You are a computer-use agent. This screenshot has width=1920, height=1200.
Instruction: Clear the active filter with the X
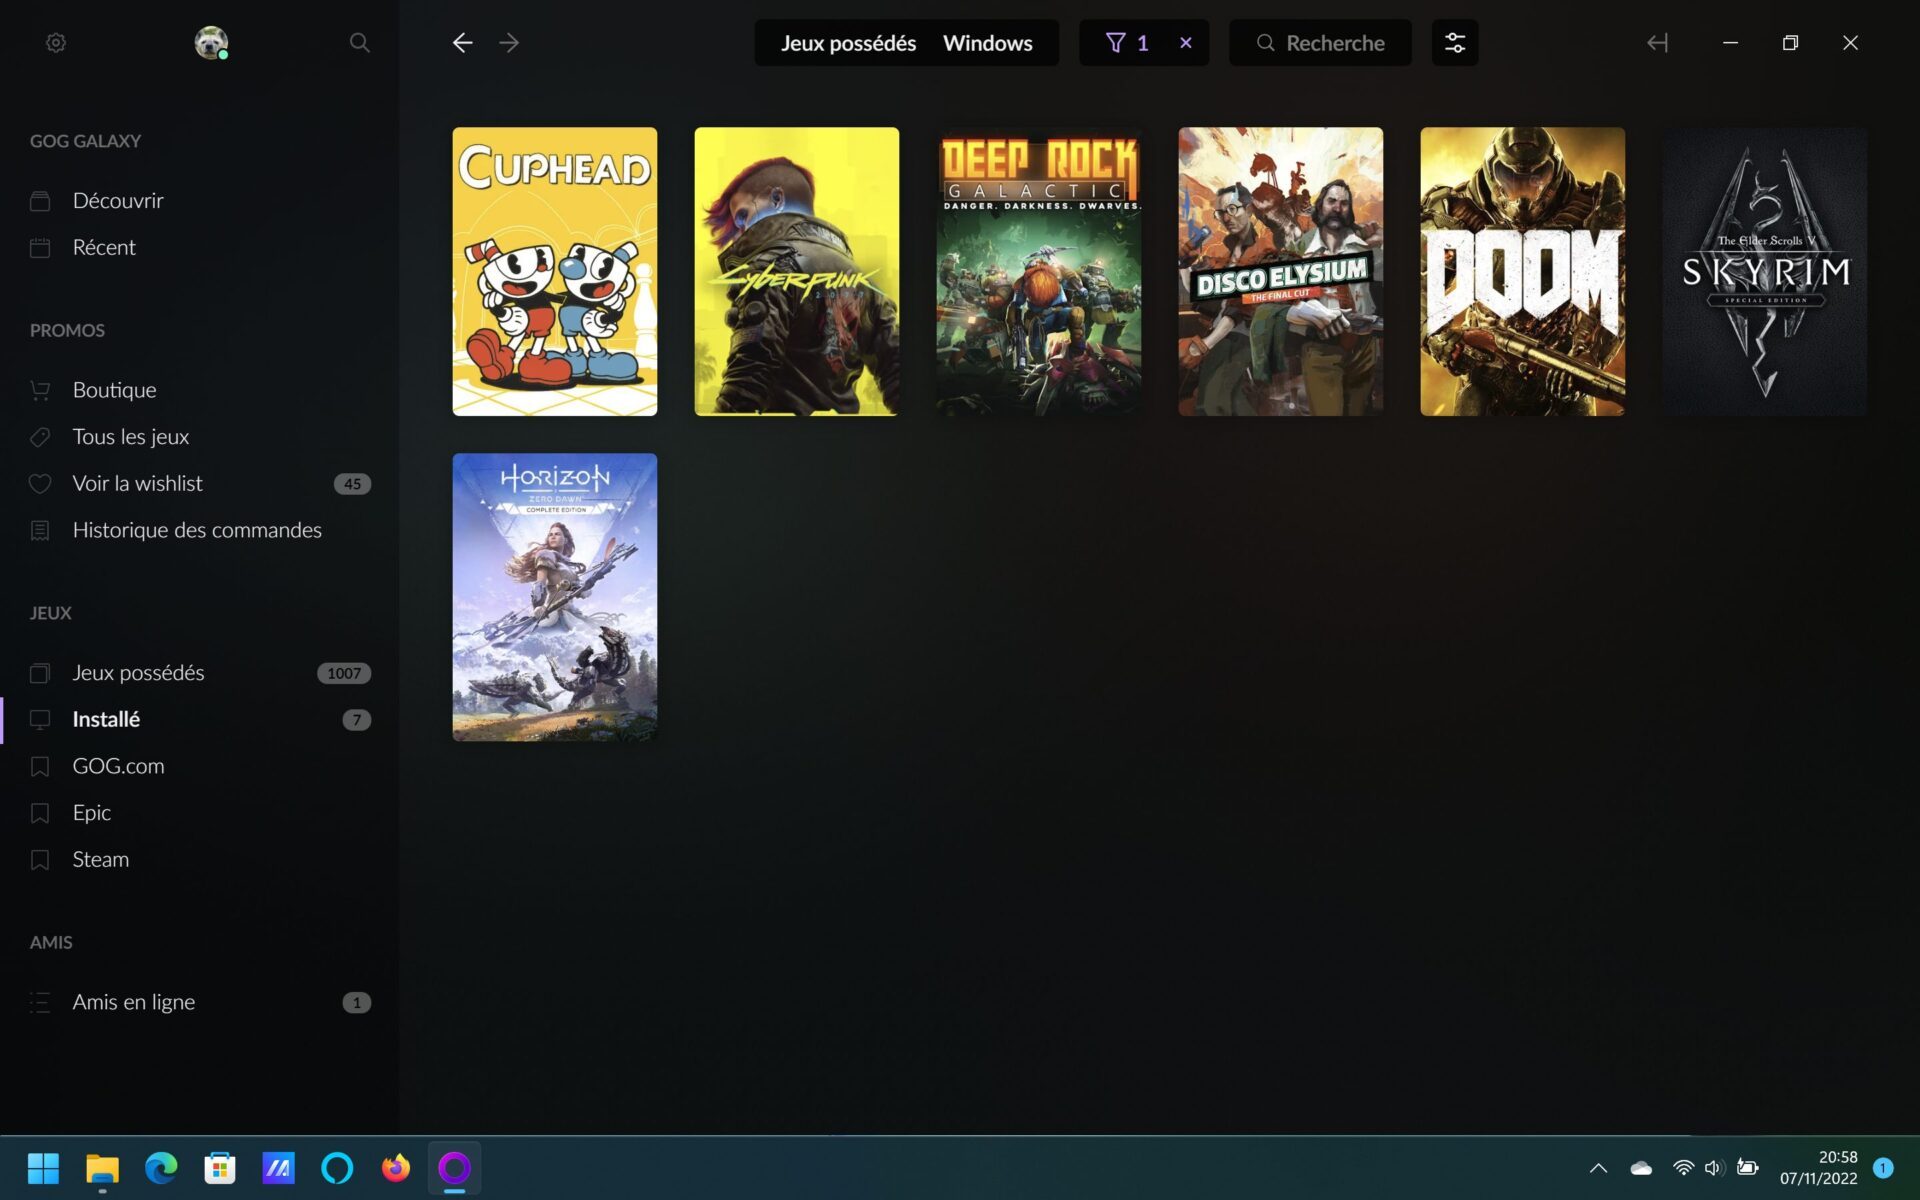tap(1186, 43)
